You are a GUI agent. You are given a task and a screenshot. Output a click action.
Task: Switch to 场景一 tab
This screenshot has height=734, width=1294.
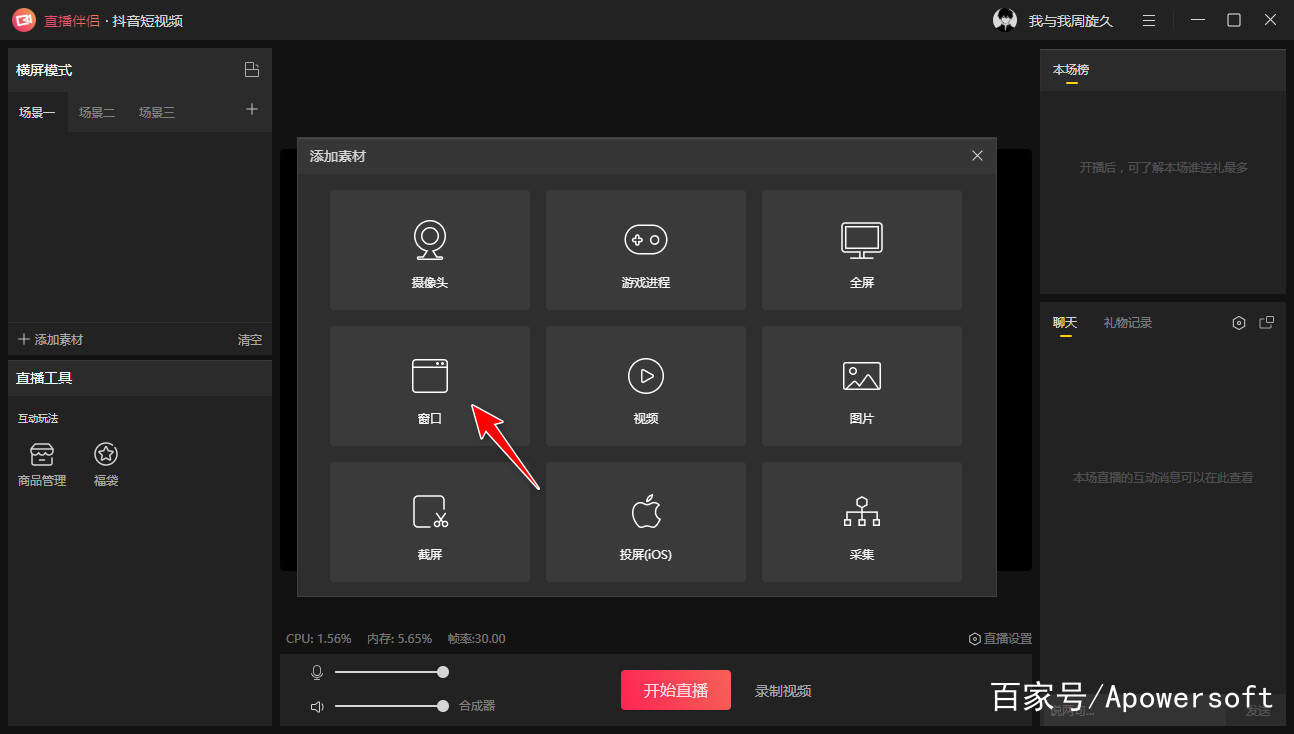(x=37, y=112)
